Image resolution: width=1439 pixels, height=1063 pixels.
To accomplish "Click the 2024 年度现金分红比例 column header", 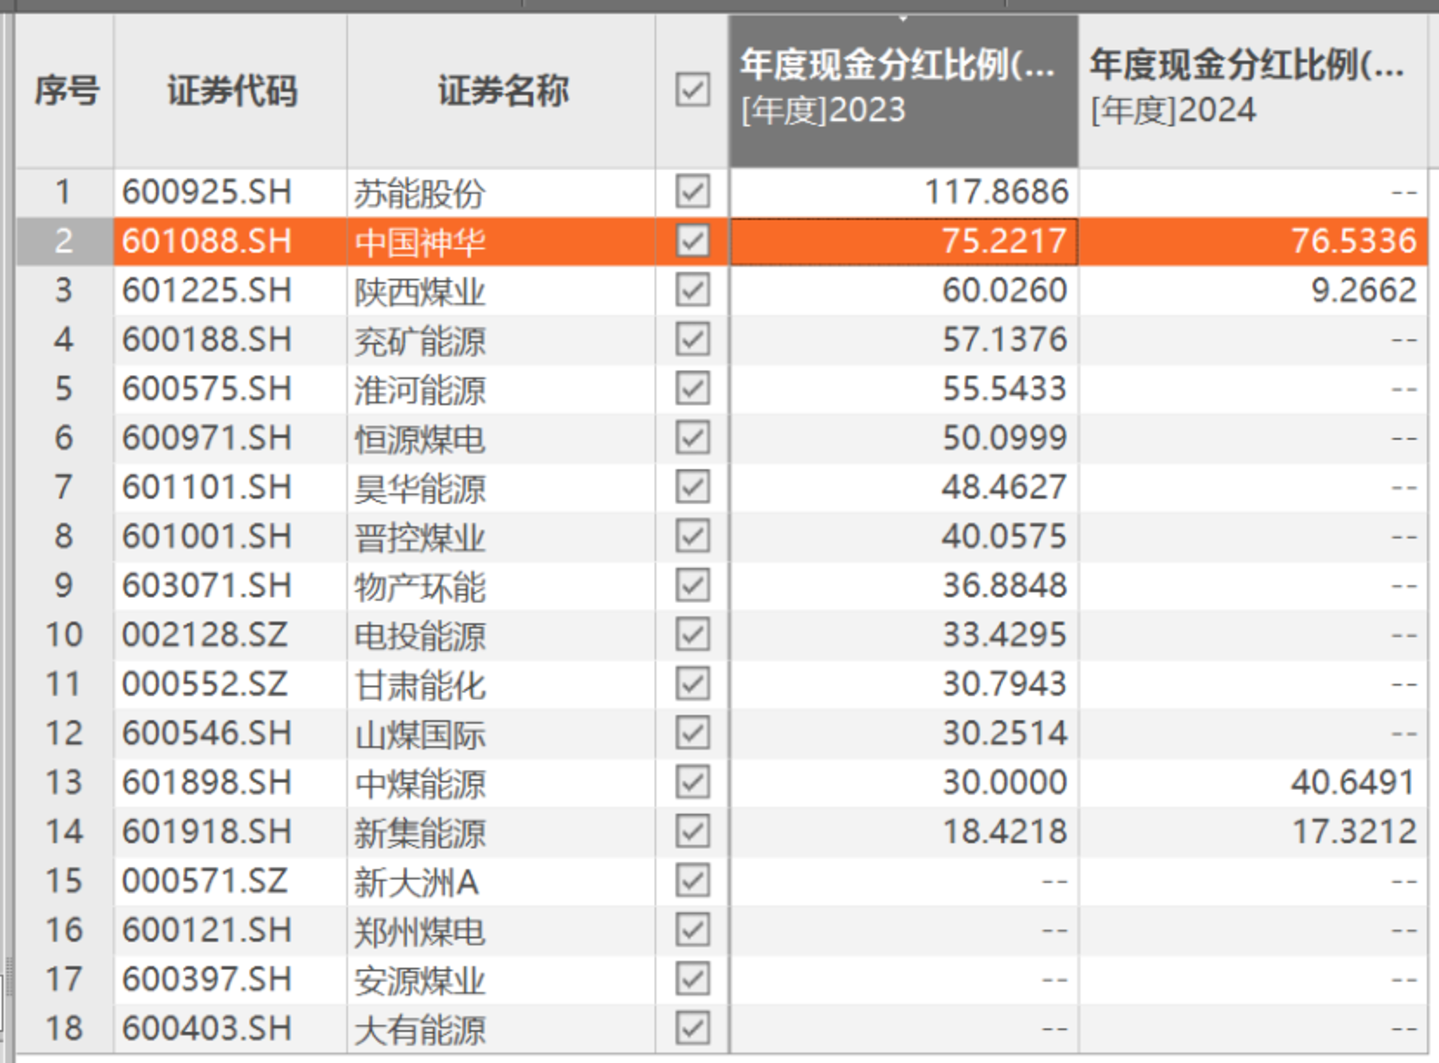I will [1251, 90].
